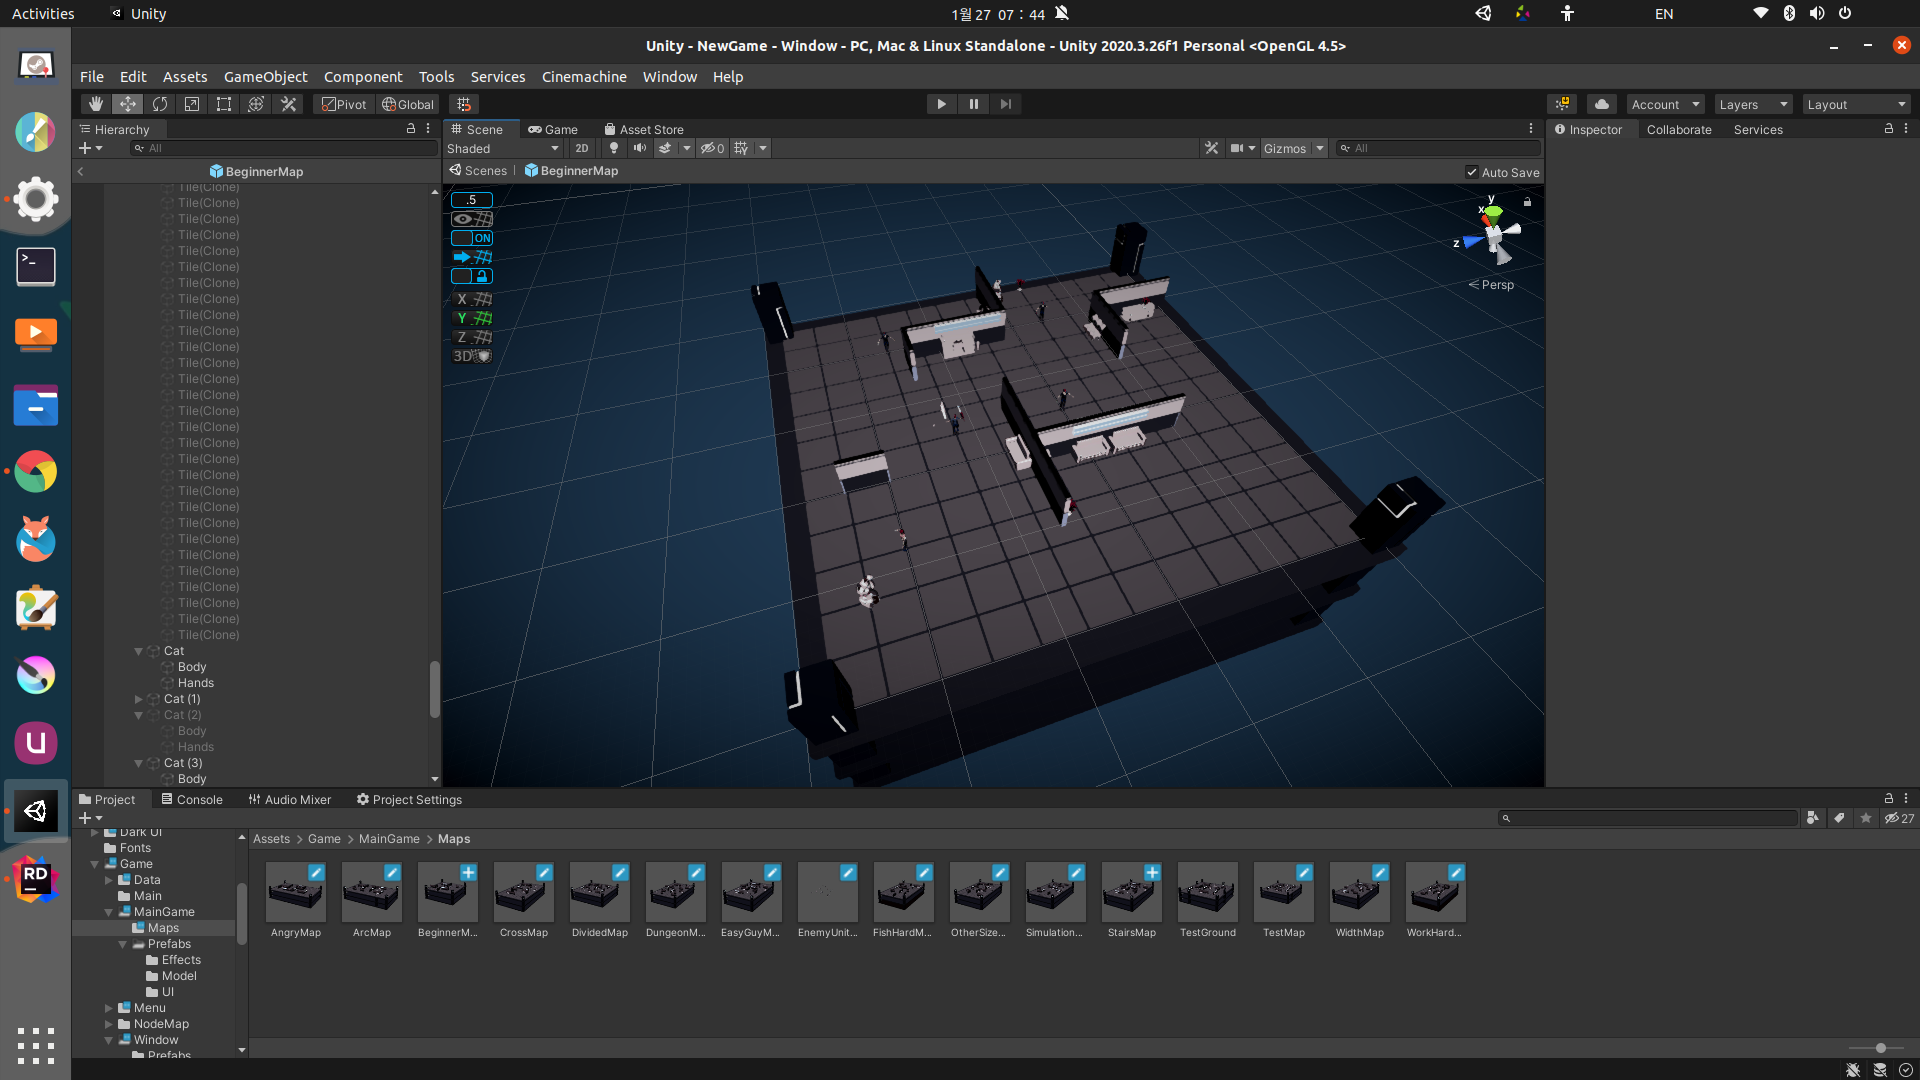
Task: Toggle ON snap switch in scene overlay
Action: pos(472,238)
